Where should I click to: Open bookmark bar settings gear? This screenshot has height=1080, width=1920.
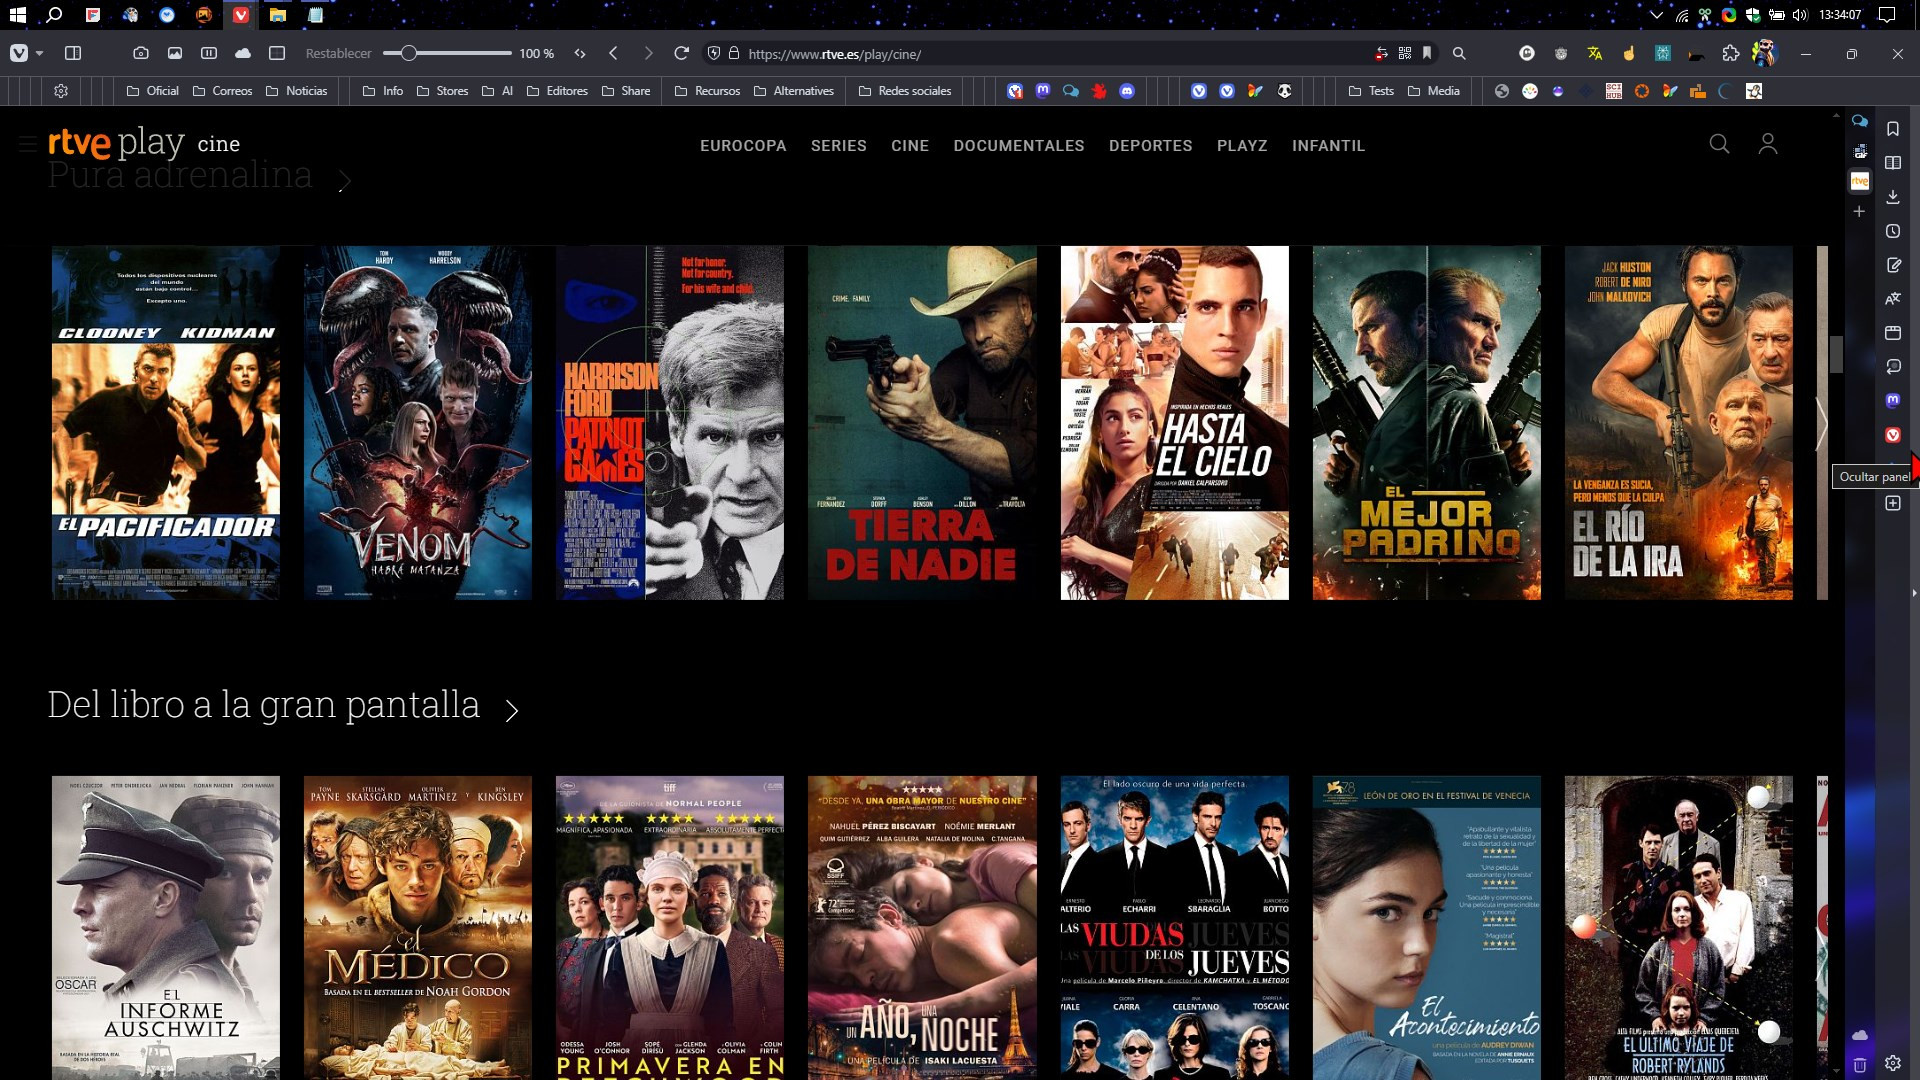pyautogui.click(x=61, y=91)
